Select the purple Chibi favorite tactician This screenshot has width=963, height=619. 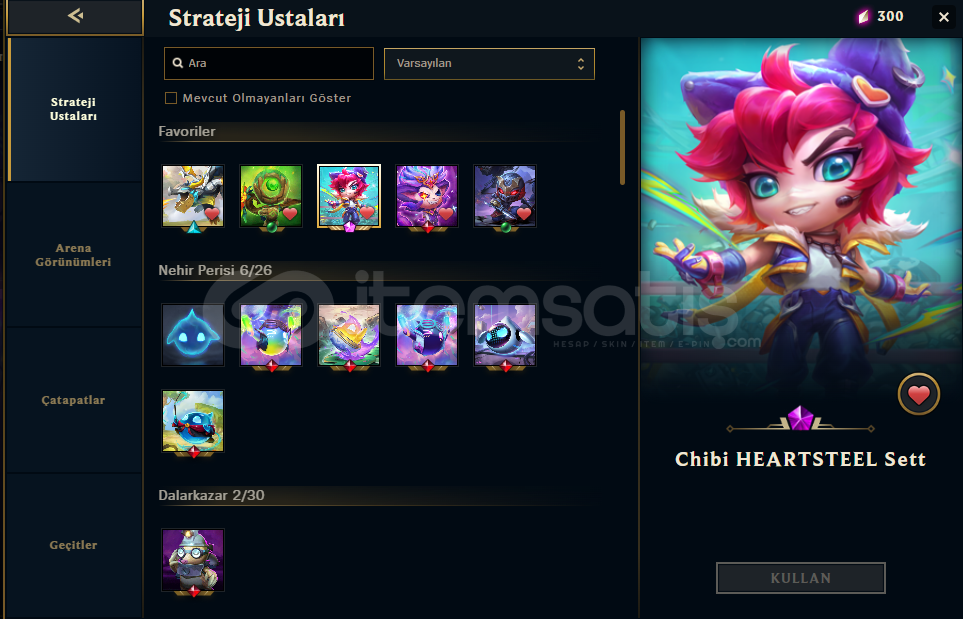(x=427, y=196)
